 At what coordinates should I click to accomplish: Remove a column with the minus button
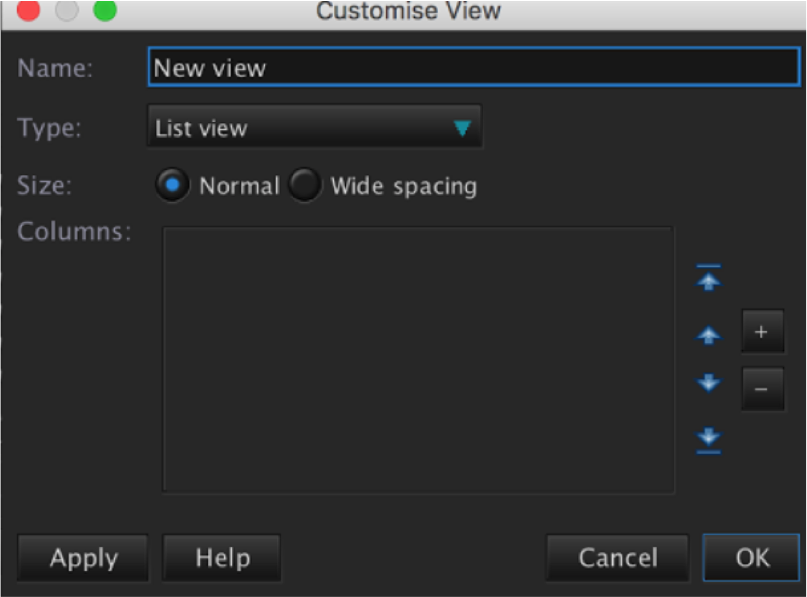[762, 388]
